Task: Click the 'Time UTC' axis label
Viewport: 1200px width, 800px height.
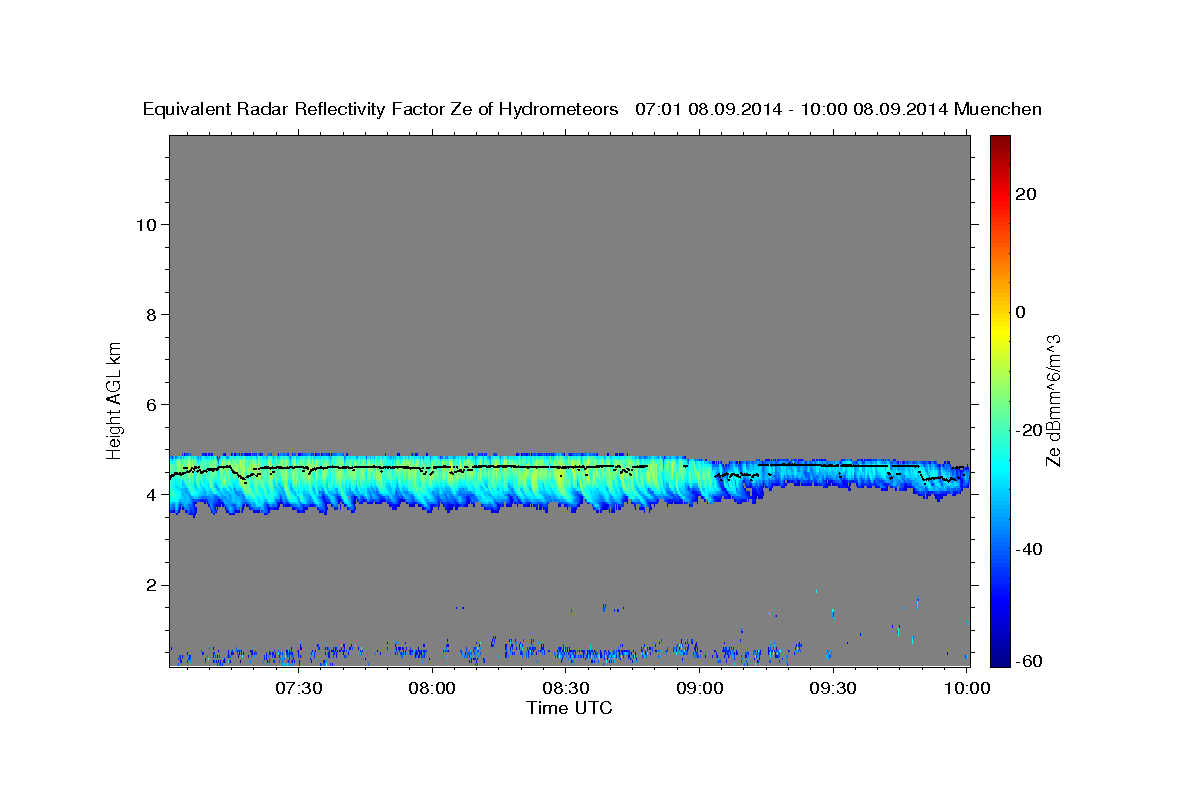Action: [569, 708]
